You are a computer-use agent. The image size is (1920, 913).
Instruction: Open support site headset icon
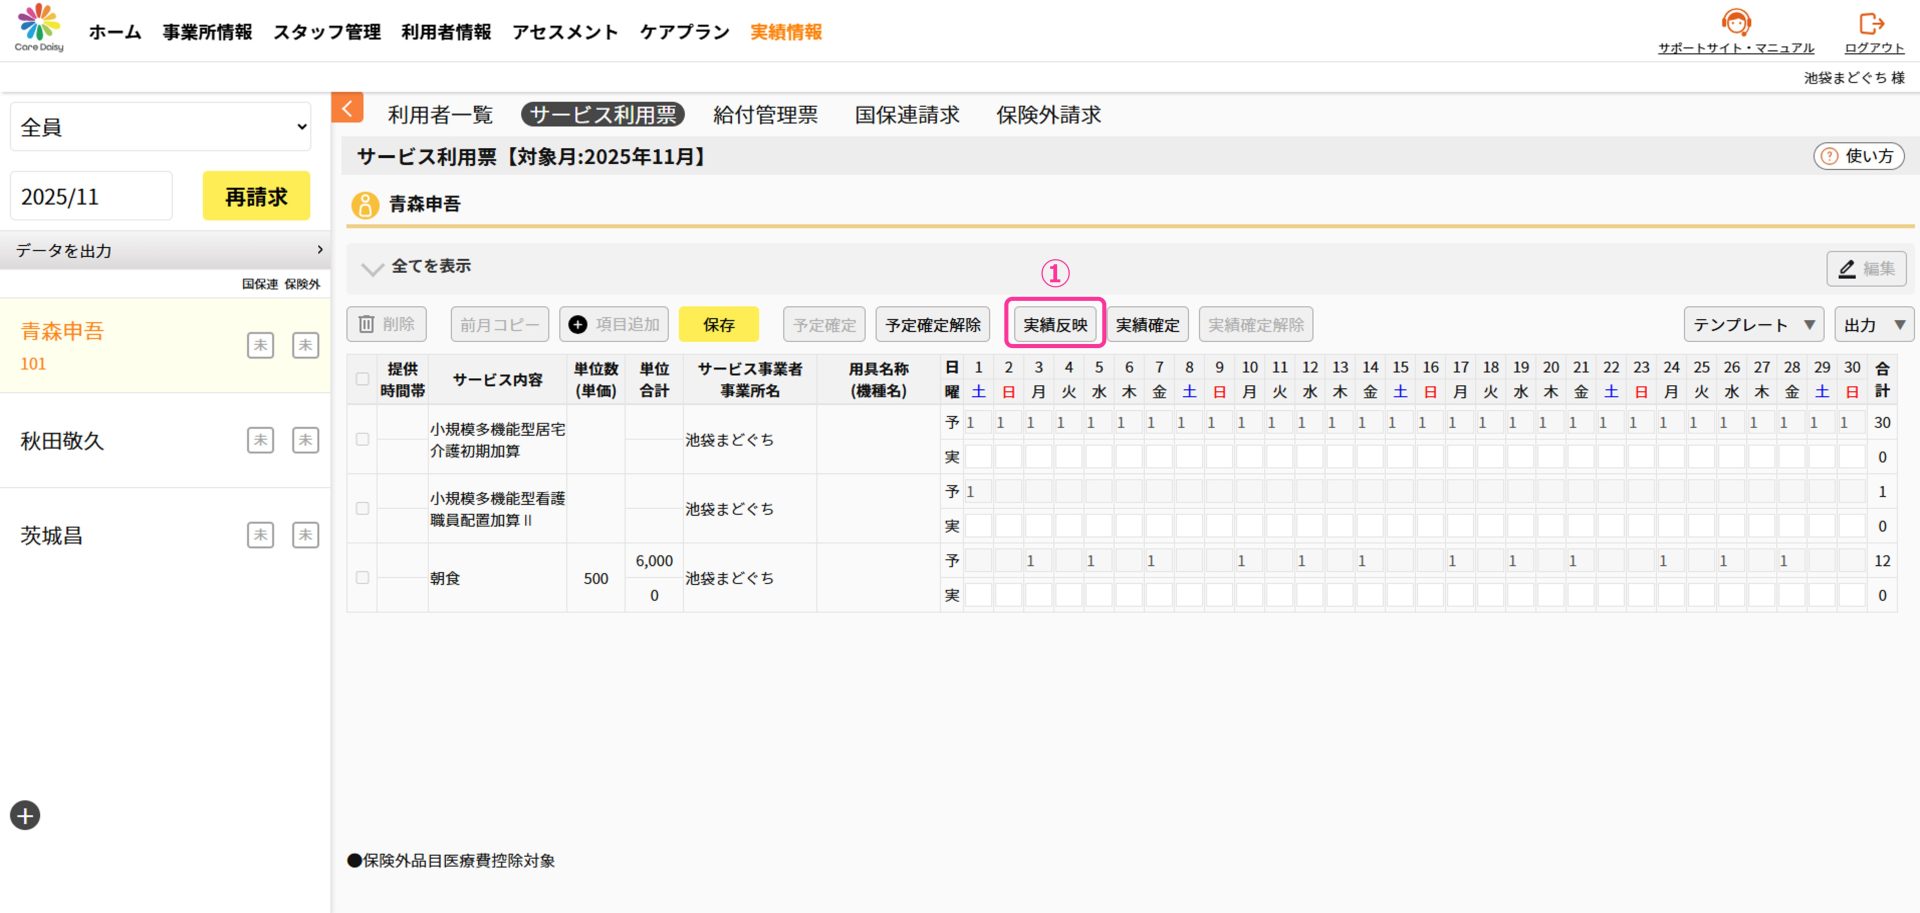pos(1736,23)
